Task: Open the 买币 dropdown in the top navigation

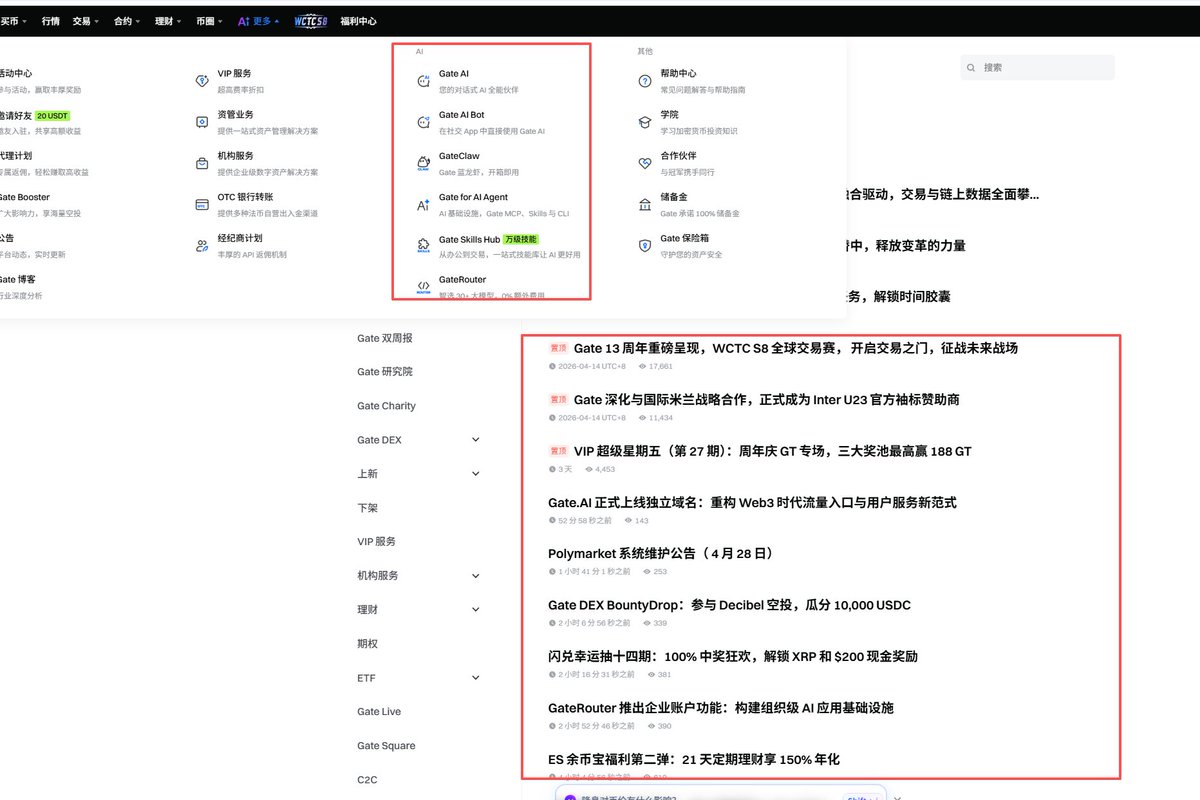Action: [x=14, y=20]
